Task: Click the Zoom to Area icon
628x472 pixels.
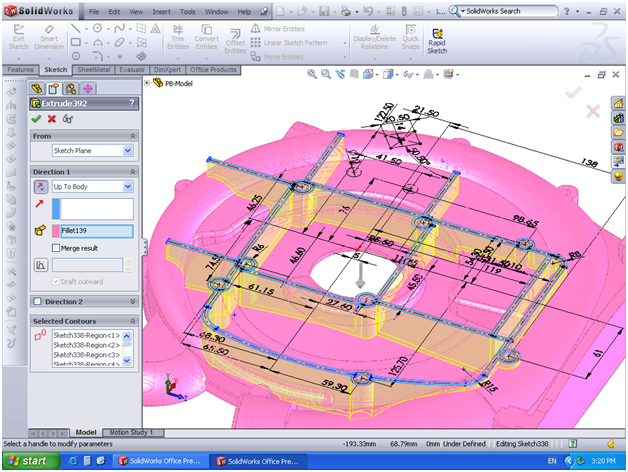Action: [326, 74]
